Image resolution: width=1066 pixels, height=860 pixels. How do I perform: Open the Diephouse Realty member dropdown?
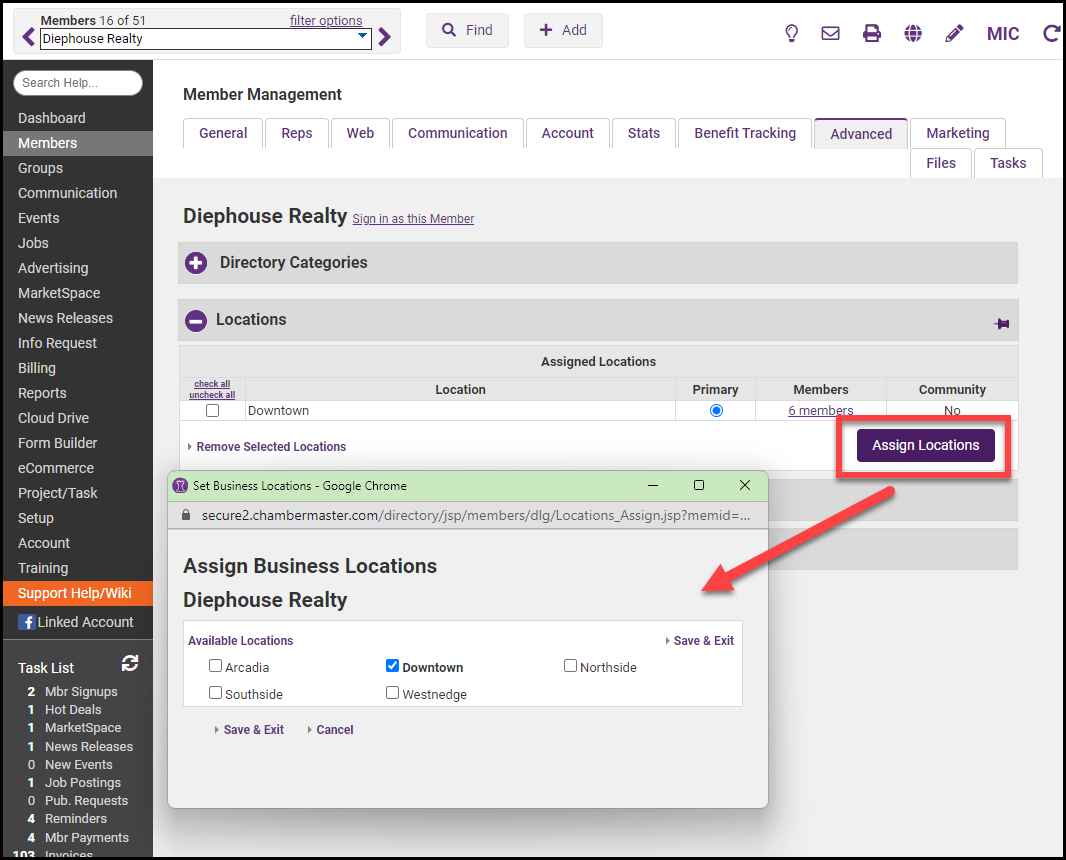coord(362,38)
